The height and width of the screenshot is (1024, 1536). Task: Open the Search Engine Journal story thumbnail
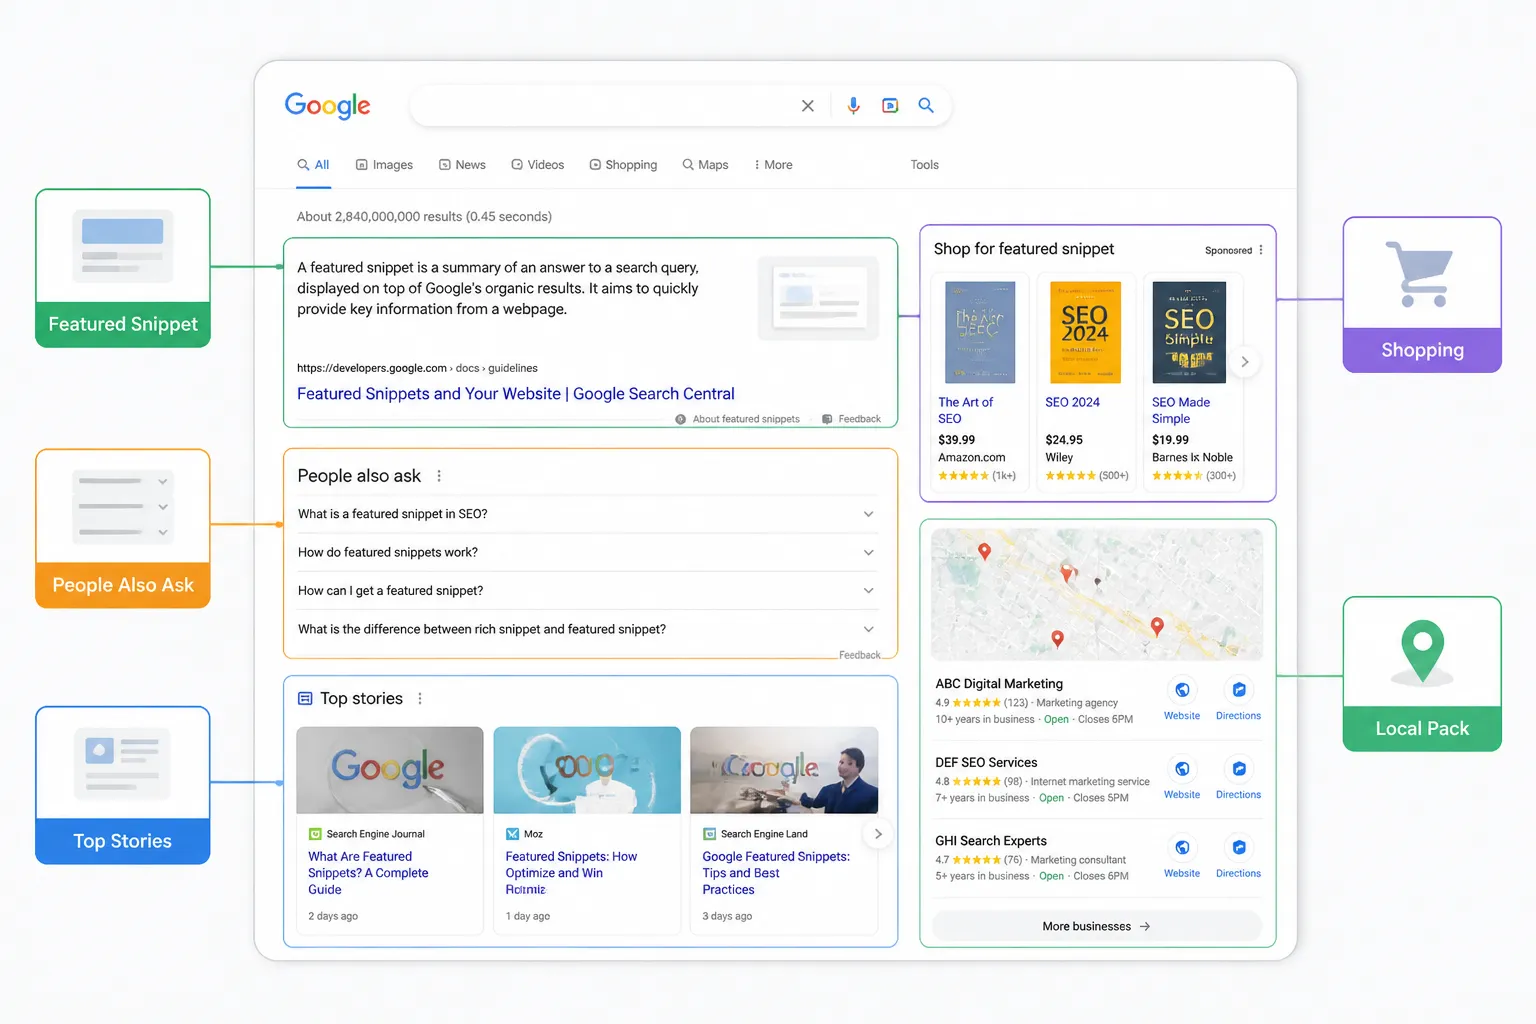[390, 770]
